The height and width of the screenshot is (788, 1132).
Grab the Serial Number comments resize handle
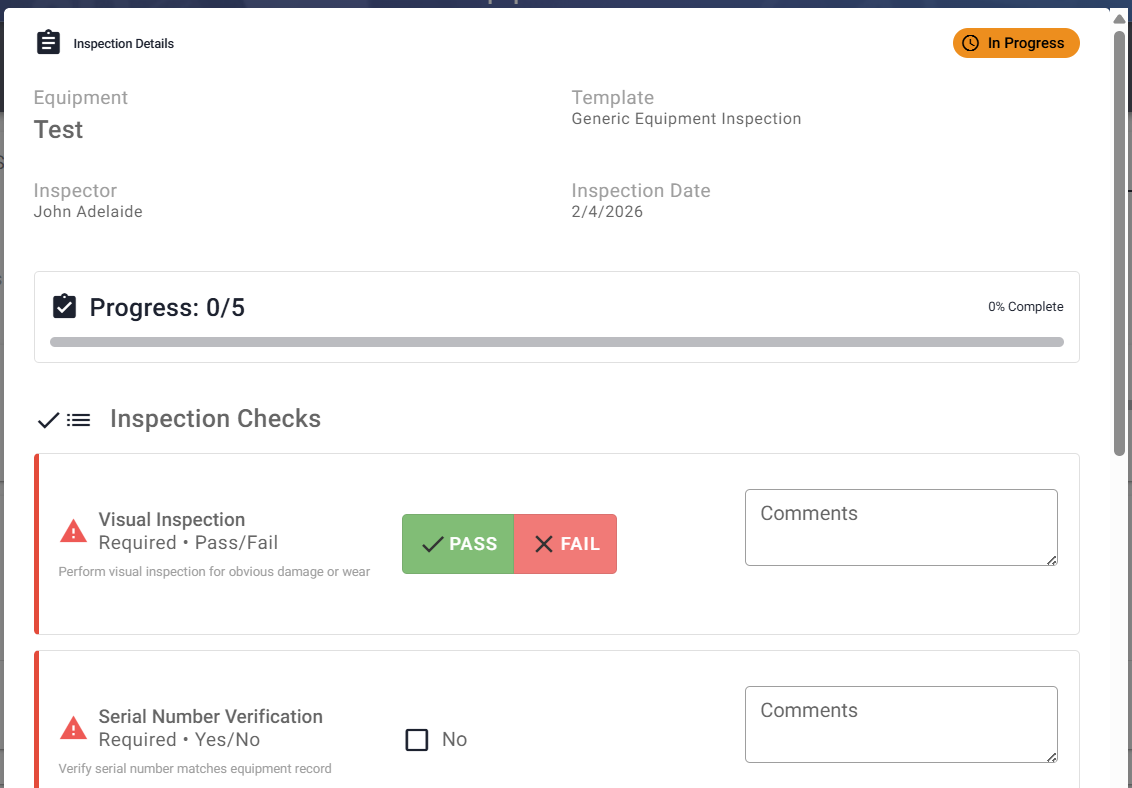point(1051,757)
